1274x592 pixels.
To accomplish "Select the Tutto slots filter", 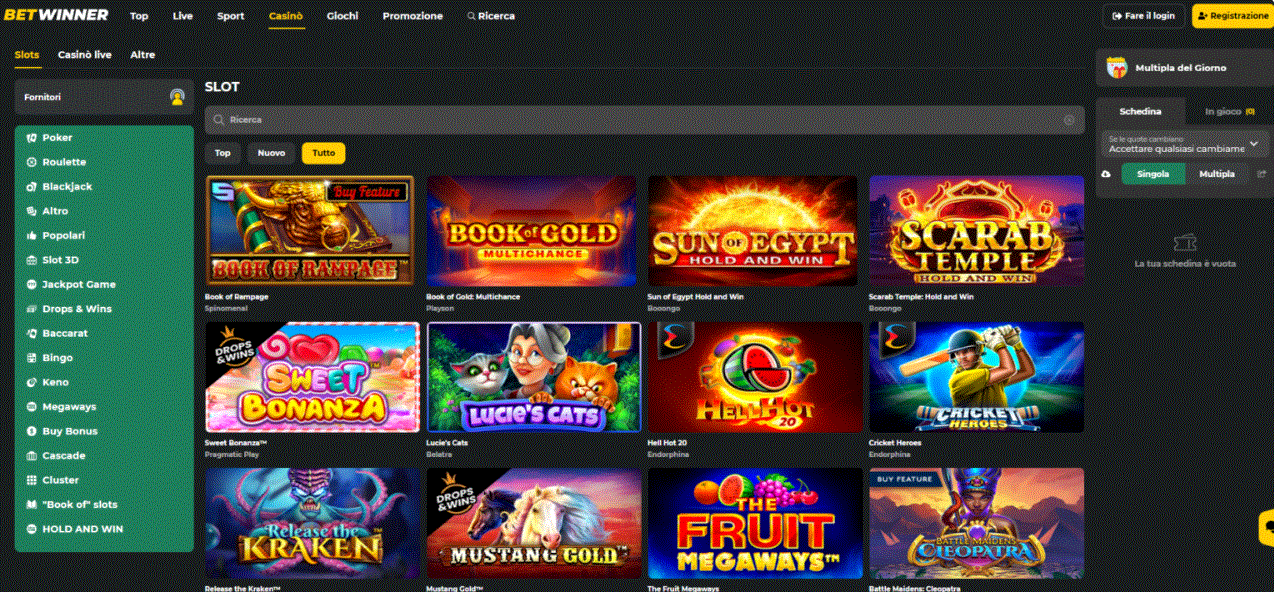I will pos(324,153).
